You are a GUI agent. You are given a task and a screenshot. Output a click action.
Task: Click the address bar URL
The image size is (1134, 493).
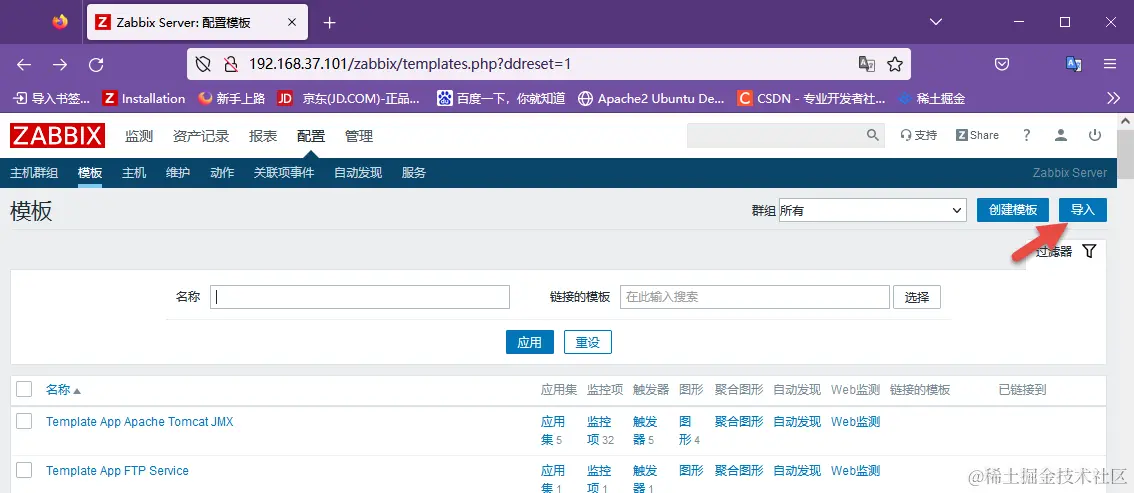click(410, 64)
